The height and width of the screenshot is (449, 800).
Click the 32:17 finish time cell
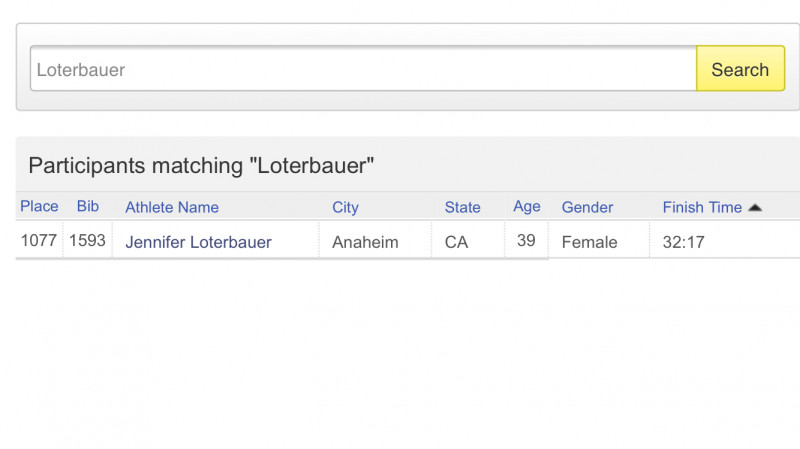coord(682,242)
